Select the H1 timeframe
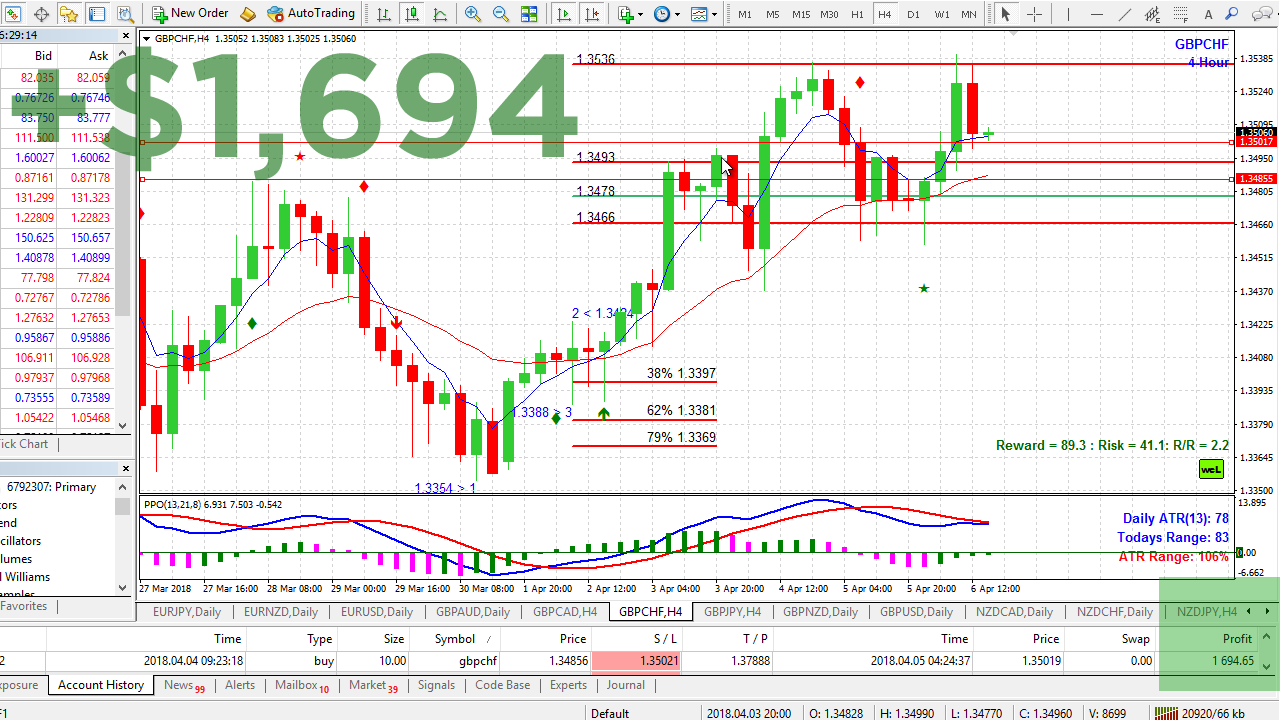Image resolution: width=1280 pixels, height=720 pixels. [857, 14]
